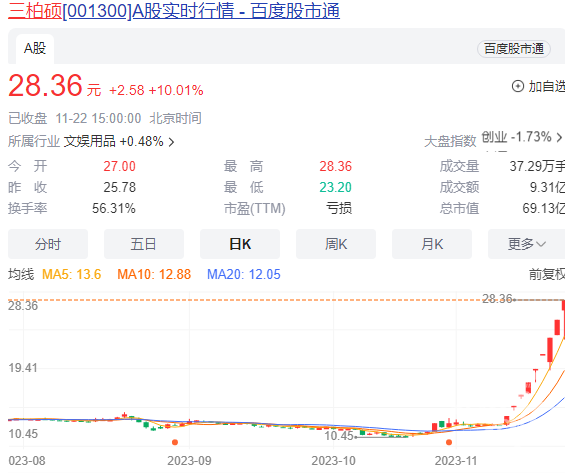Click the orange event dot near 2023-11
The image size is (565, 473).
(449, 442)
